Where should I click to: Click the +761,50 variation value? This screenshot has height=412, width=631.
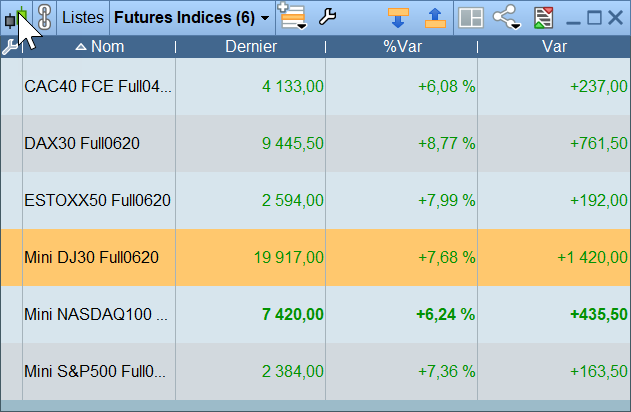click(599, 144)
